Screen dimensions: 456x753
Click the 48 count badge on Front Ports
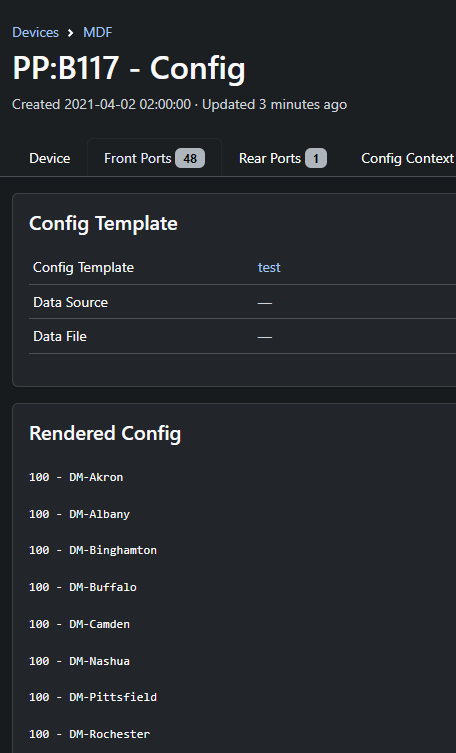190,158
